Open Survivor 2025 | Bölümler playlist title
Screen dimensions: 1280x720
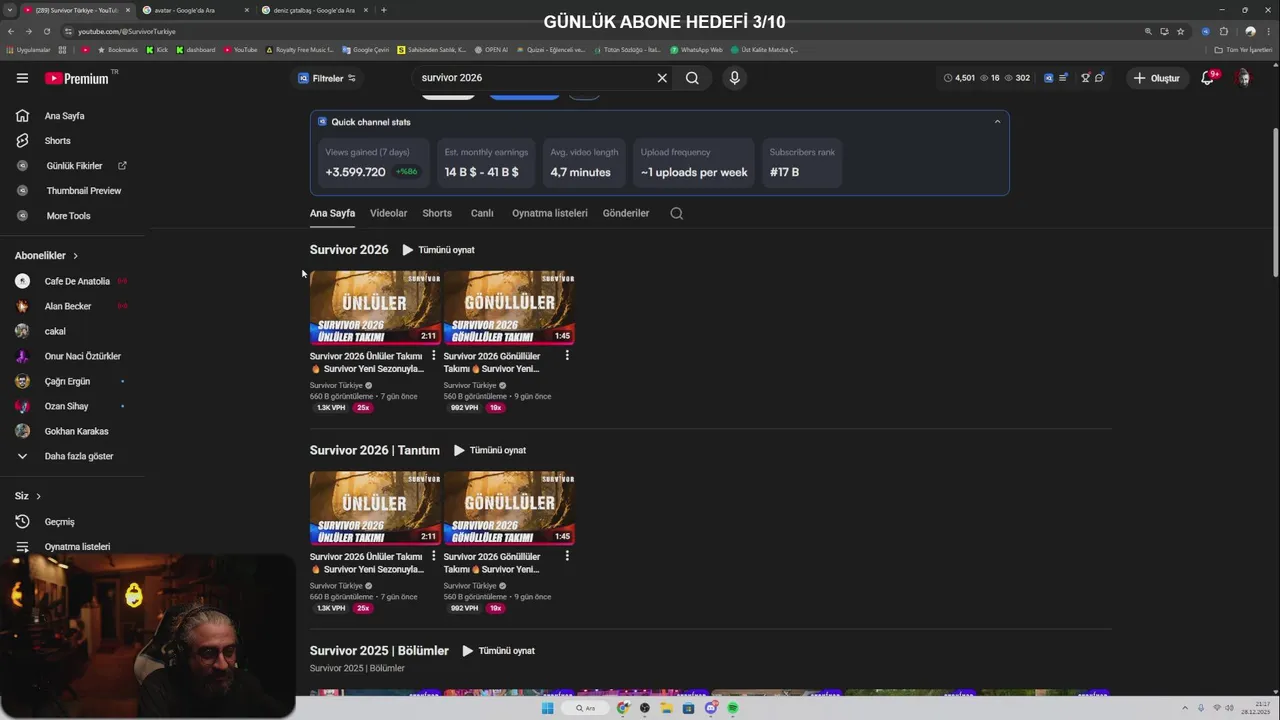[379, 651]
